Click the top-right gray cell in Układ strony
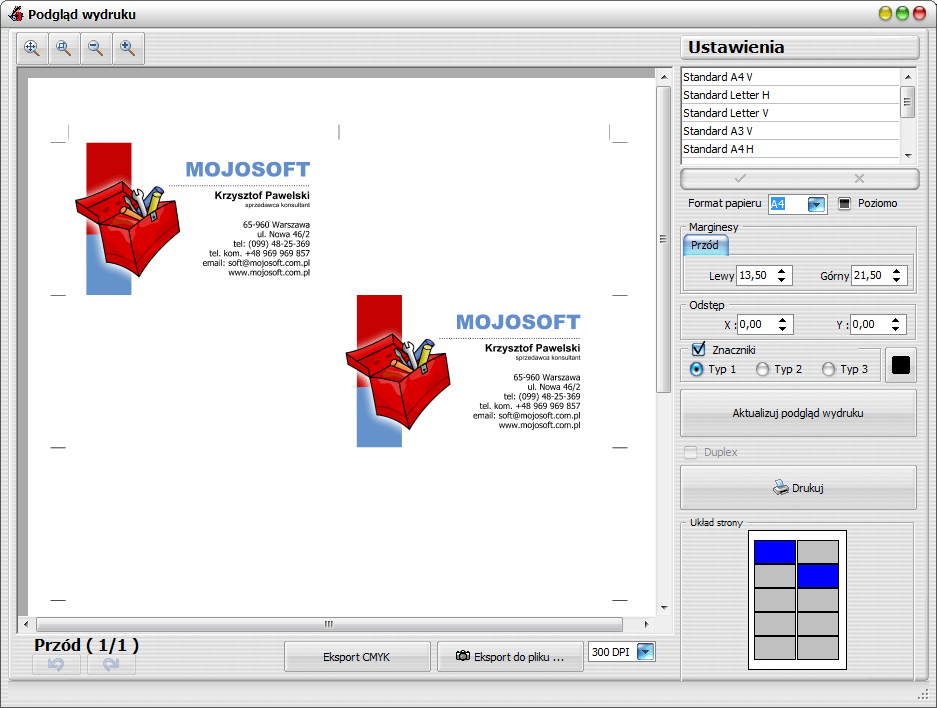This screenshot has height=708, width=937. 818,552
